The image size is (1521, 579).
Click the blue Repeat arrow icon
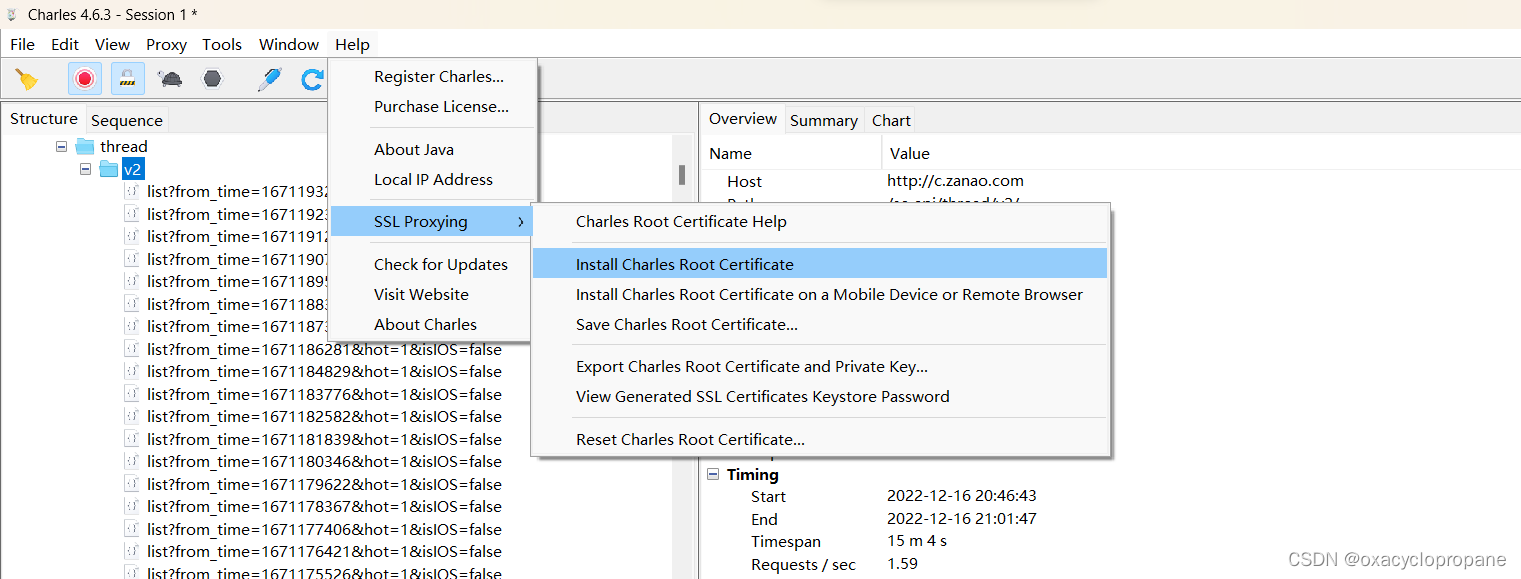(x=313, y=79)
